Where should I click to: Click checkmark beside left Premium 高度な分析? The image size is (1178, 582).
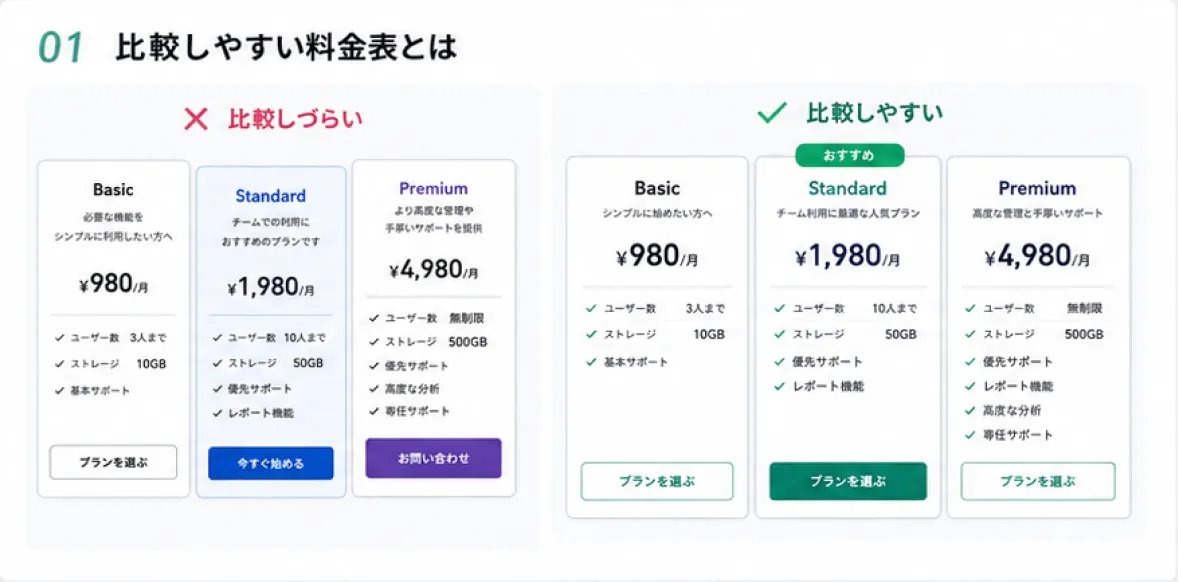pyautogui.click(x=374, y=389)
